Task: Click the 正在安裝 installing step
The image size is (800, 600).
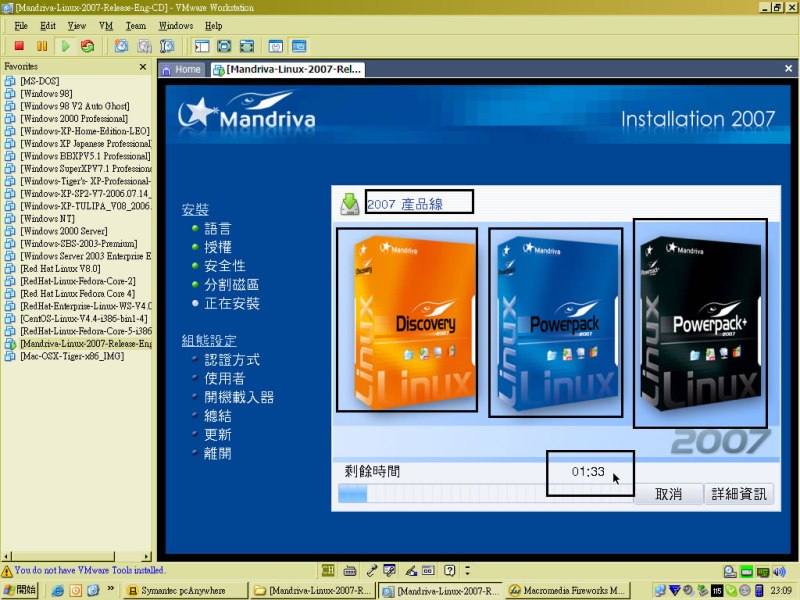Action: (232, 304)
